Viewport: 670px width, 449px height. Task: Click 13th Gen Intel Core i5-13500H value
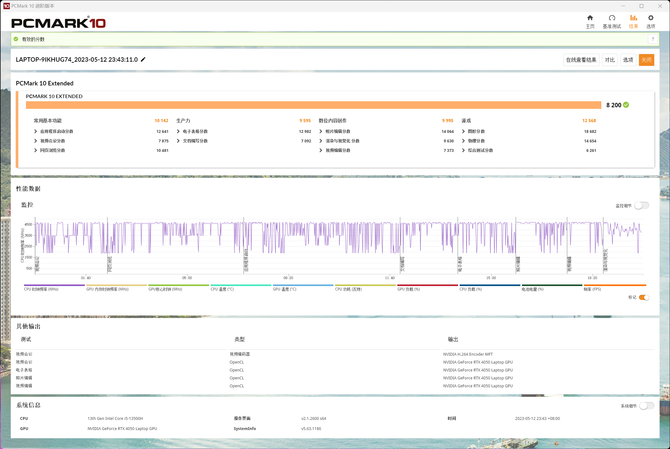coord(115,418)
